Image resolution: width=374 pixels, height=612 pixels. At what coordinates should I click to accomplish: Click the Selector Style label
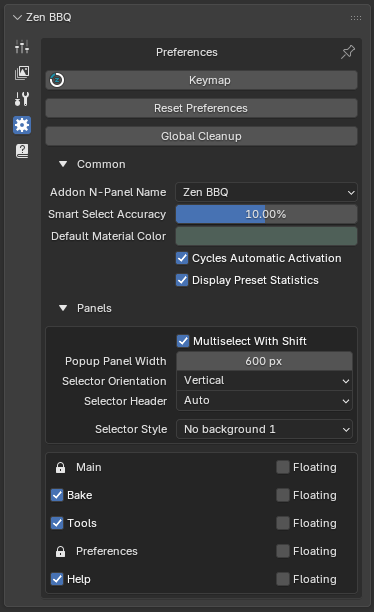click(x=131, y=429)
